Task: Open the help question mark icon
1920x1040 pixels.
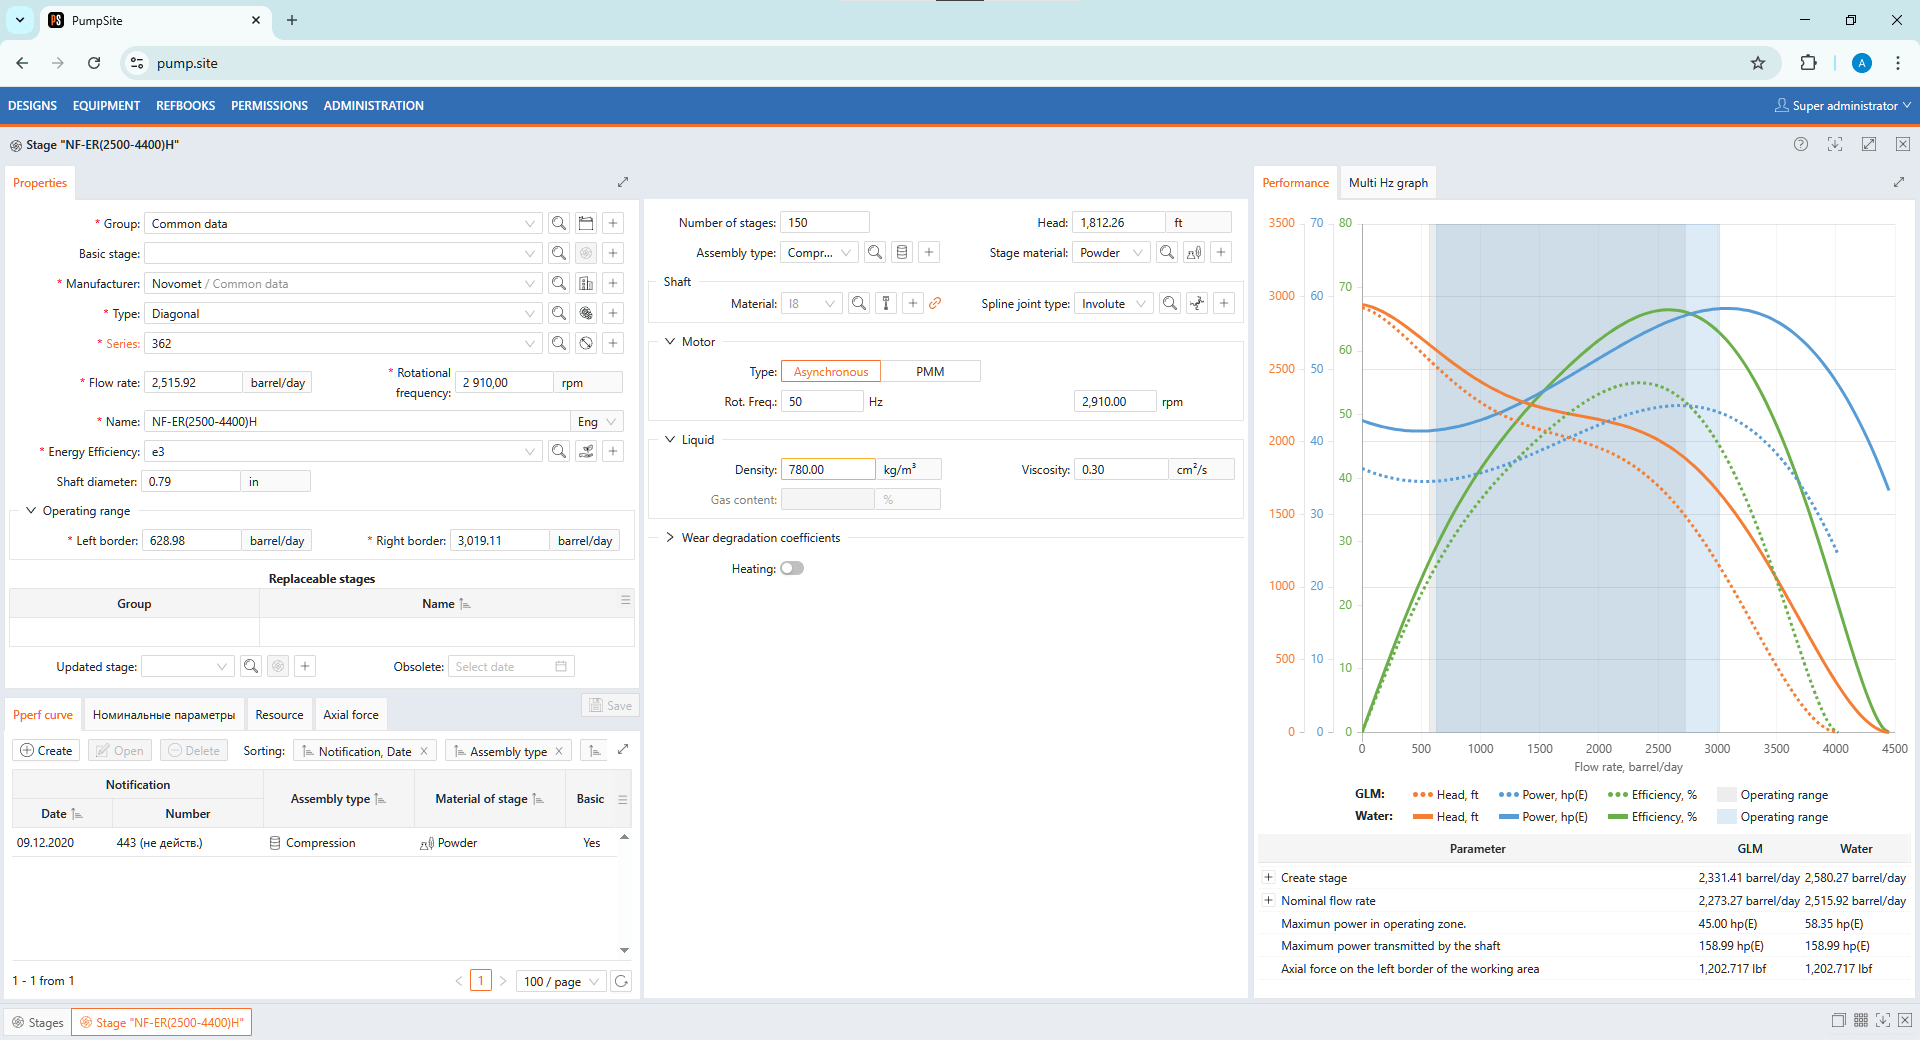Action: point(1800,145)
